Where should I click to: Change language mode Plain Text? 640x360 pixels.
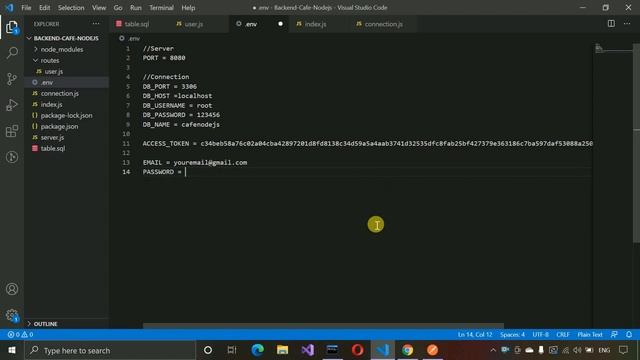590,334
